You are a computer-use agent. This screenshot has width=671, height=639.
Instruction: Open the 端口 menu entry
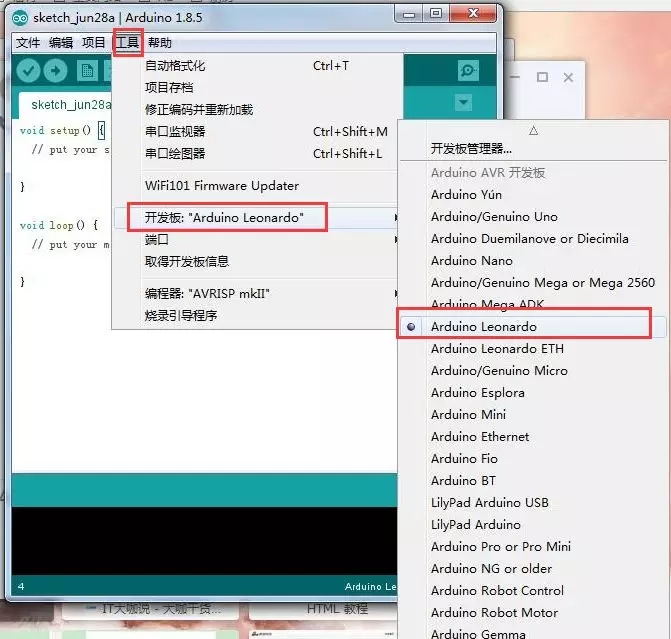pyautogui.click(x=257, y=240)
